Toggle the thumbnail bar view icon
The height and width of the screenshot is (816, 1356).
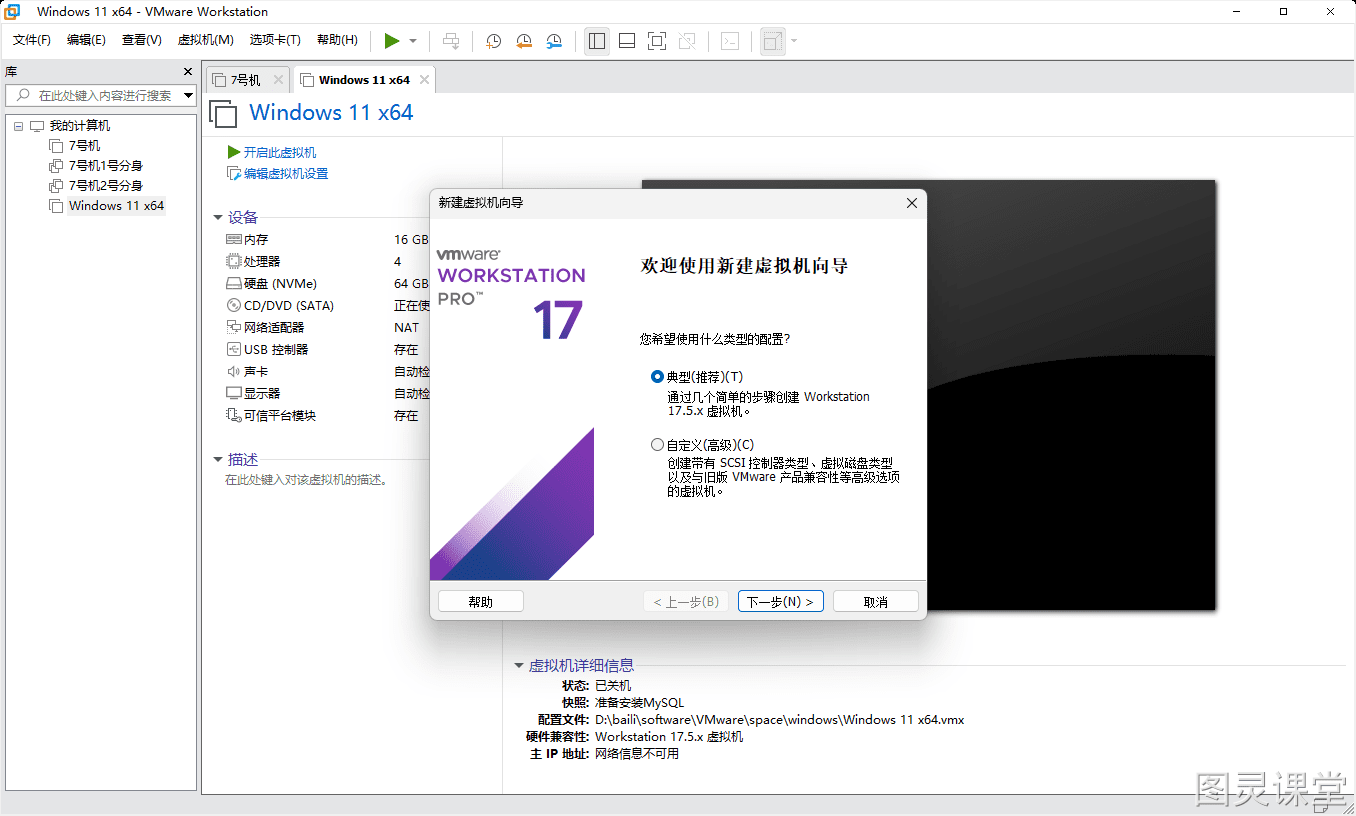[627, 41]
